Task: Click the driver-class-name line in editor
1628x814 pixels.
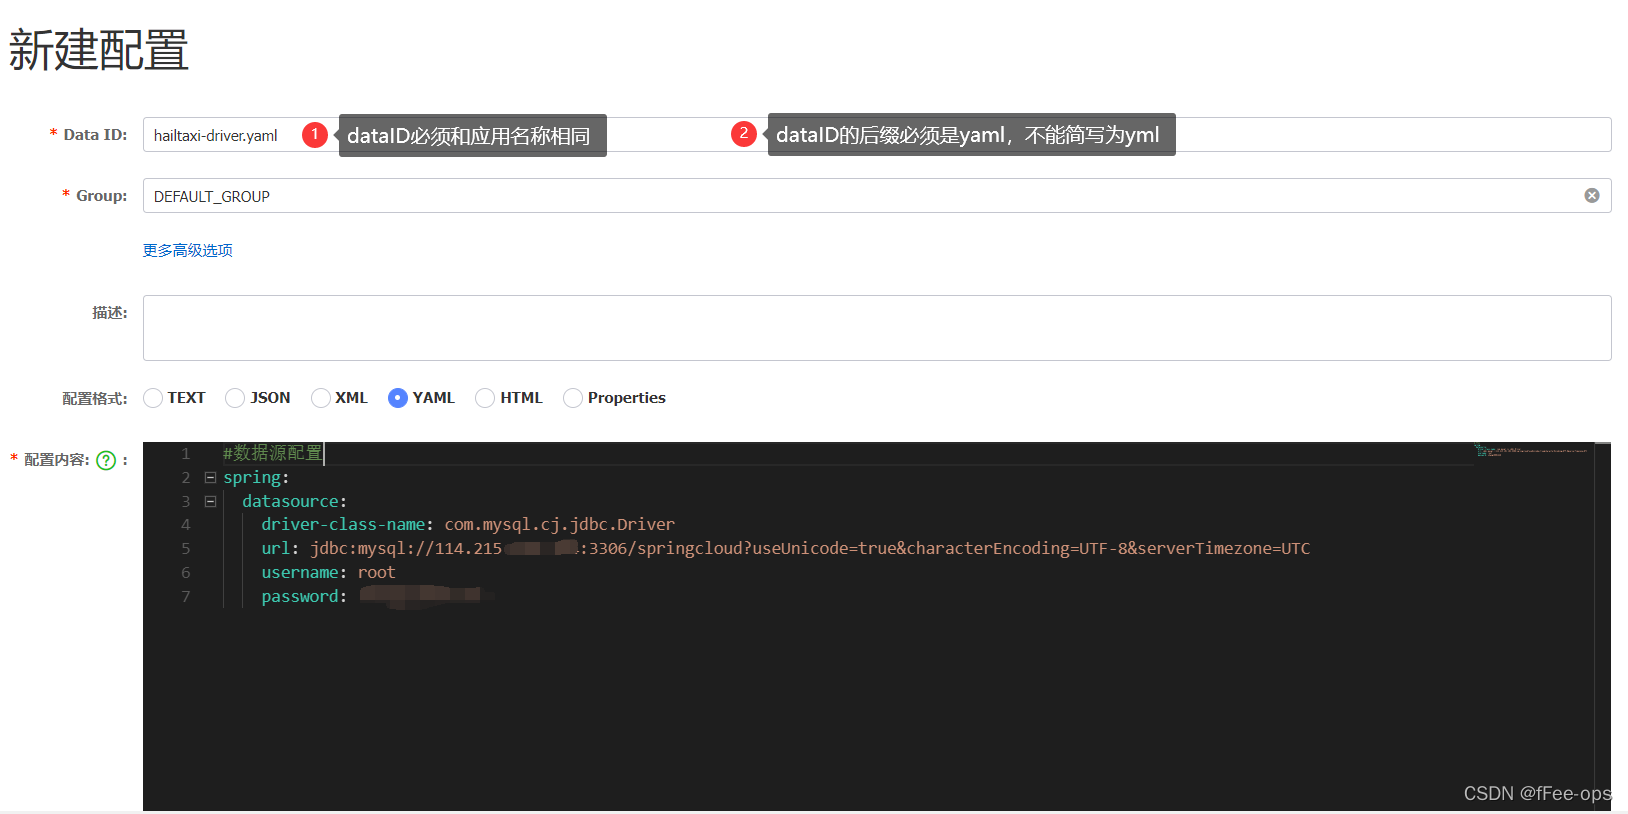Action: pos(468,524)
